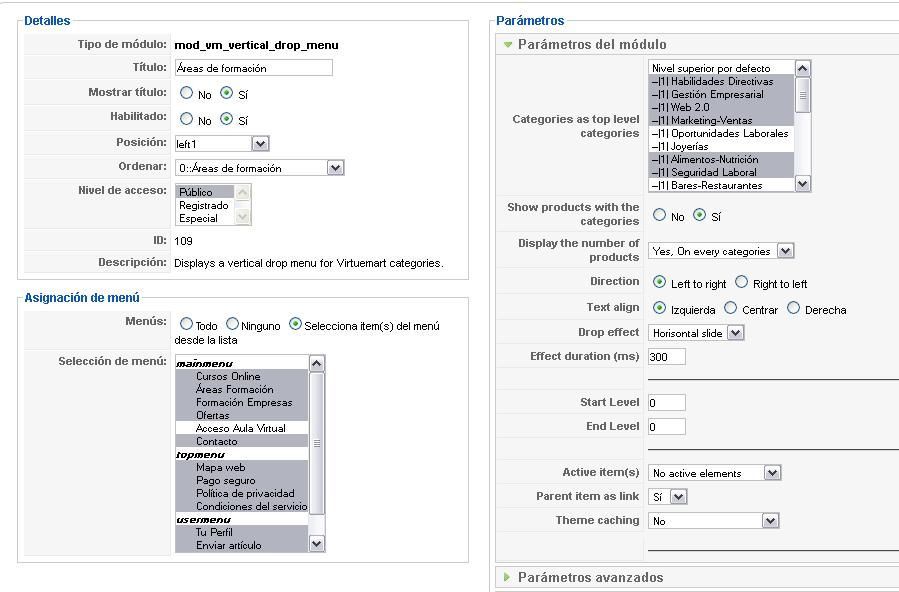
Task: Set Show products with categories to Sí
Action: 699,215
